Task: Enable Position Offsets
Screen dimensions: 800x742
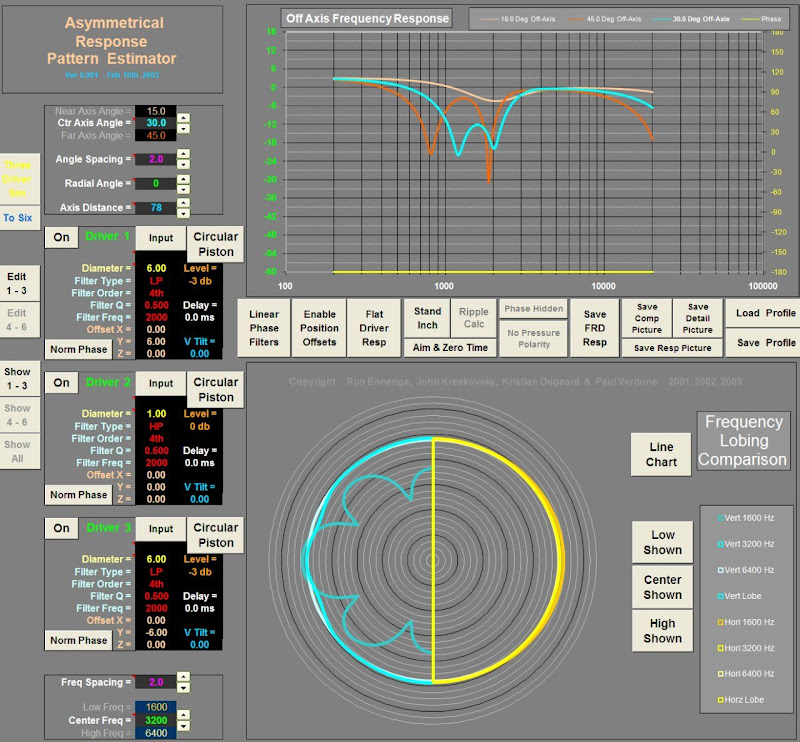Action: [x=319, y=327]
